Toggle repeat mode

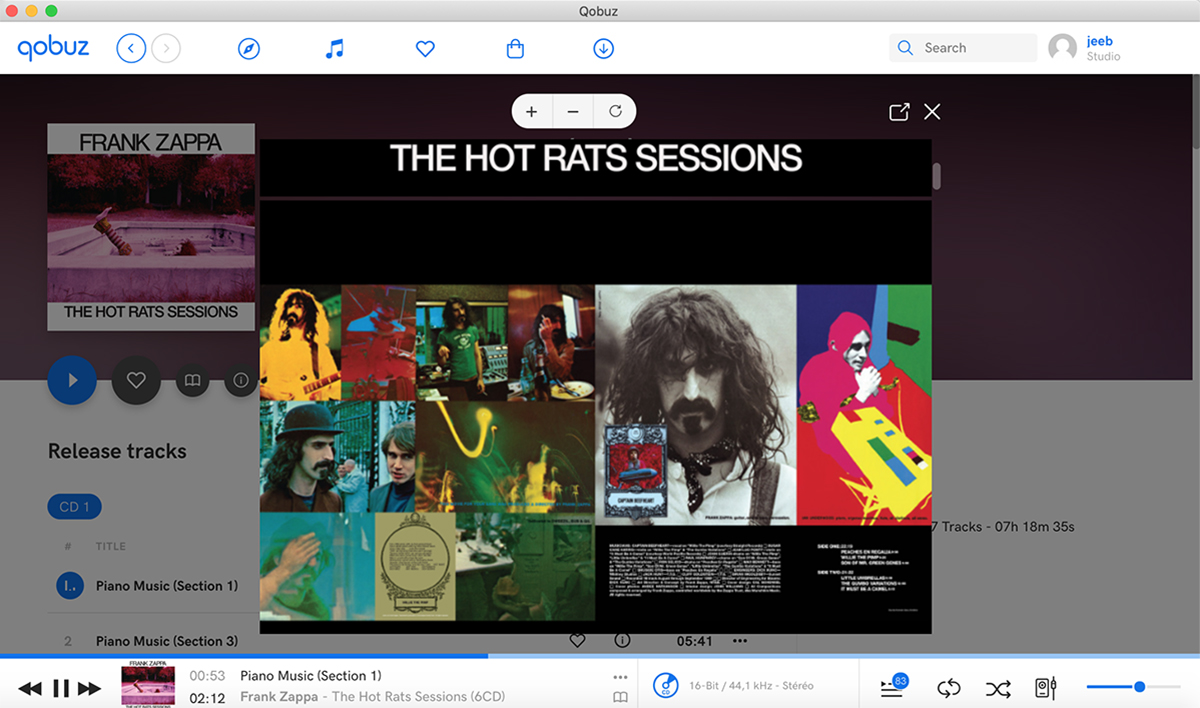coord(948,688)
